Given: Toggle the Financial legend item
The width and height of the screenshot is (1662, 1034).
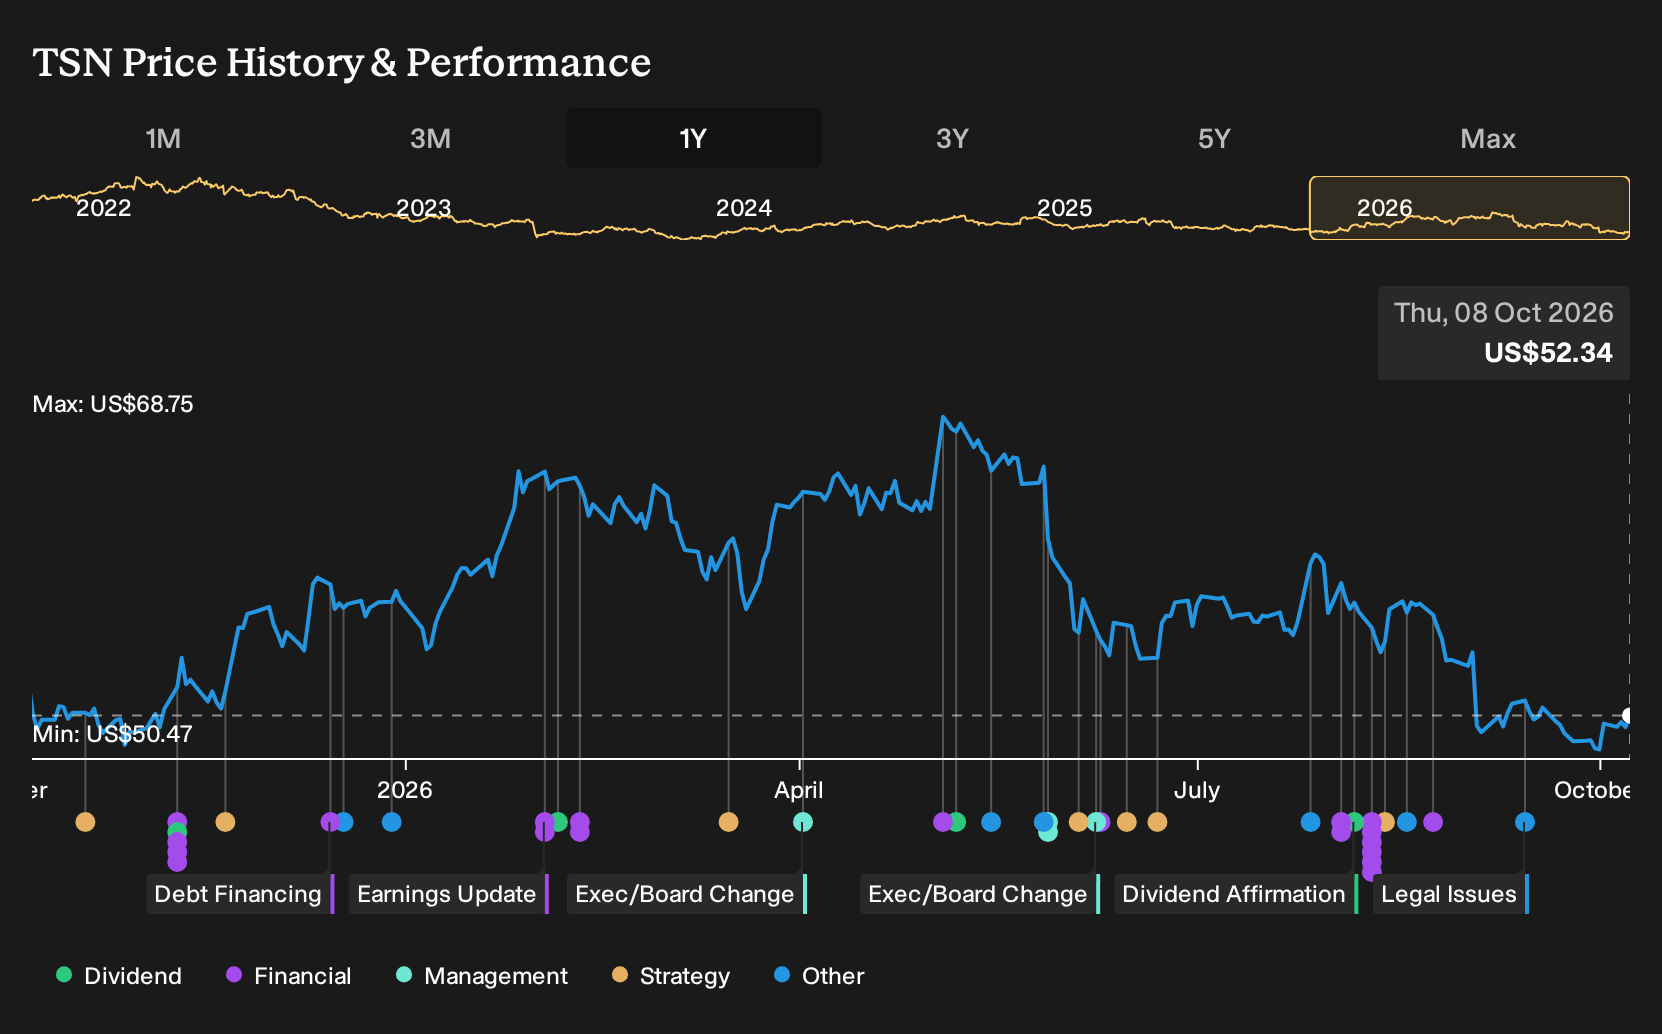Looking at the screenshot, I should (288, 976).
